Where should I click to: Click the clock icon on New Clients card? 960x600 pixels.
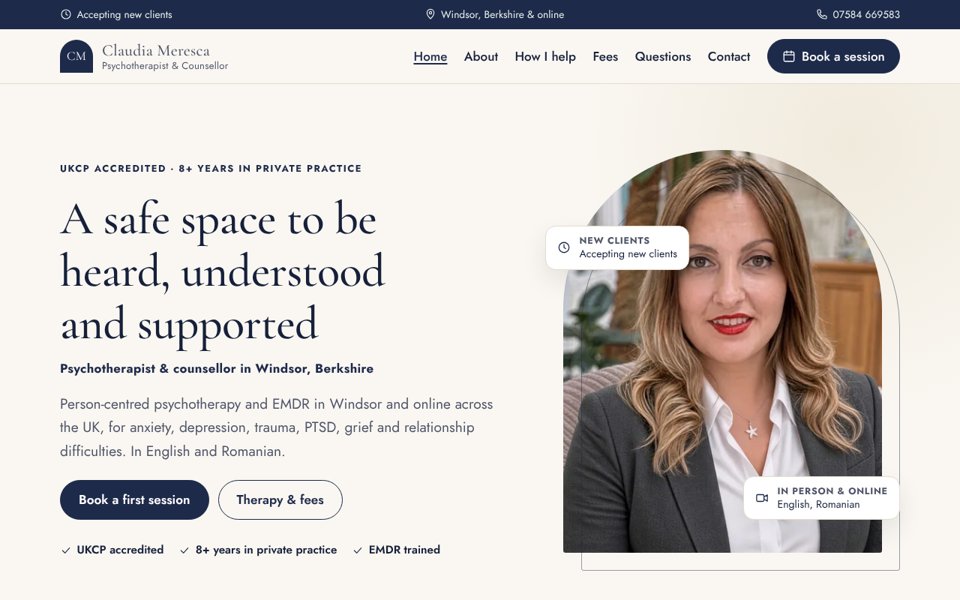click(x=564, y=247)
